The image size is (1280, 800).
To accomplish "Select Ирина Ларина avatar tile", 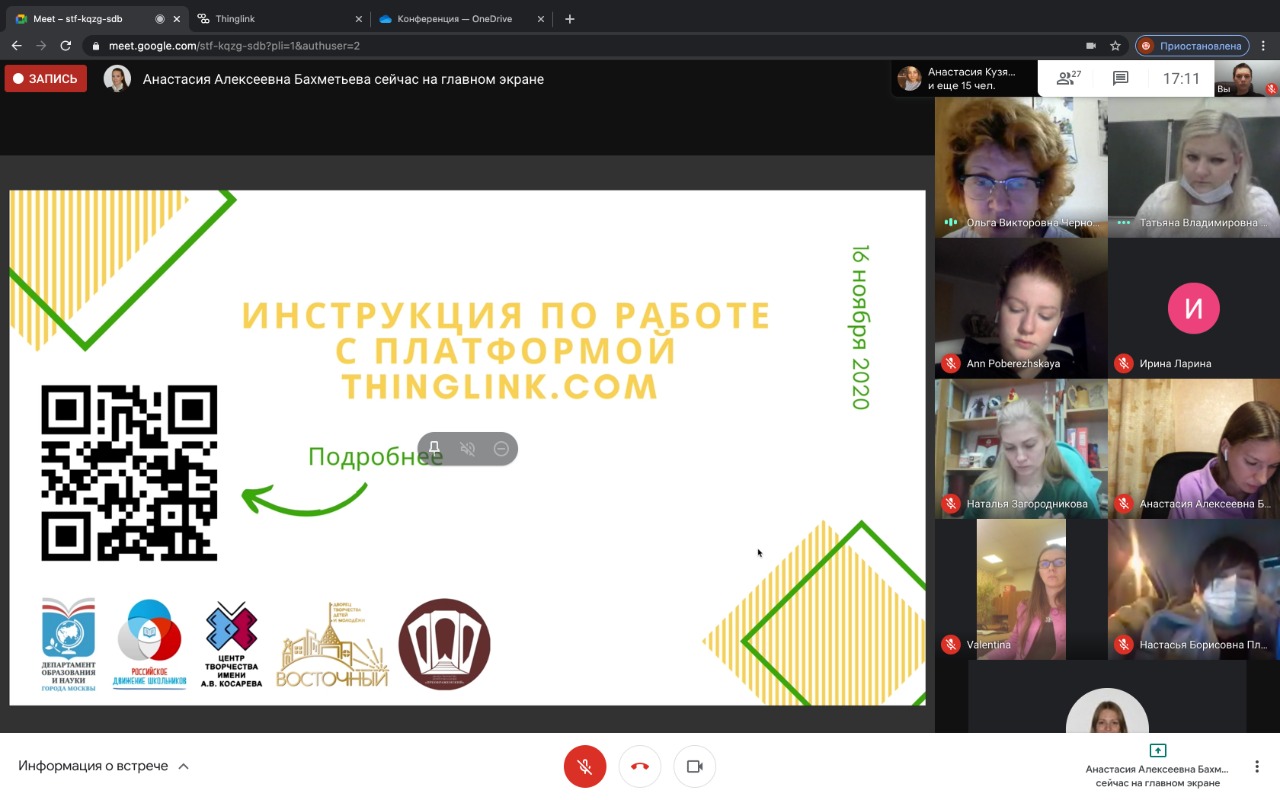I will [x=1194, y=308].
